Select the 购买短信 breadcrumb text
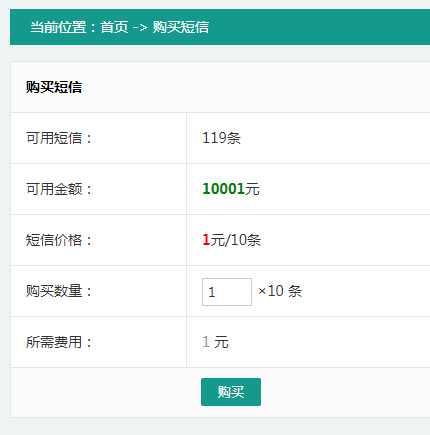Image resolution: width=430 pixels, height=435 pixels. pos(181,27)
